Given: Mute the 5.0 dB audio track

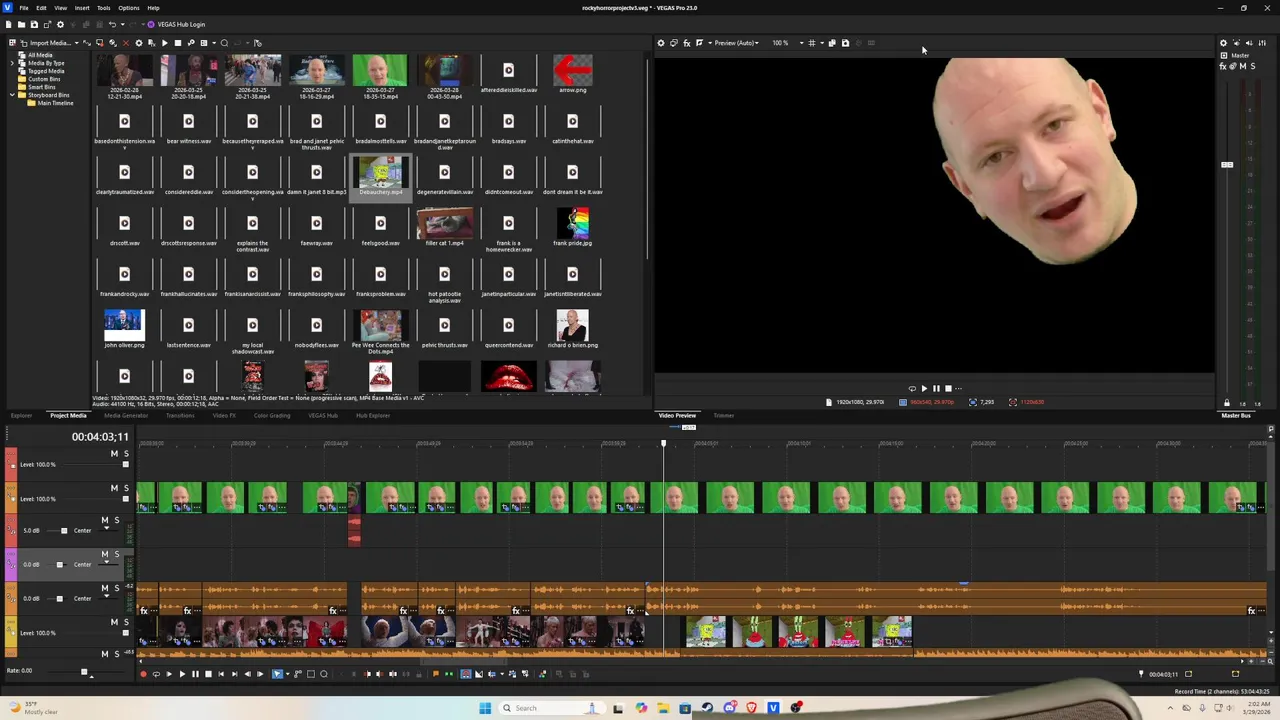Looking at the screenshot, I should [x=105, y=520].
